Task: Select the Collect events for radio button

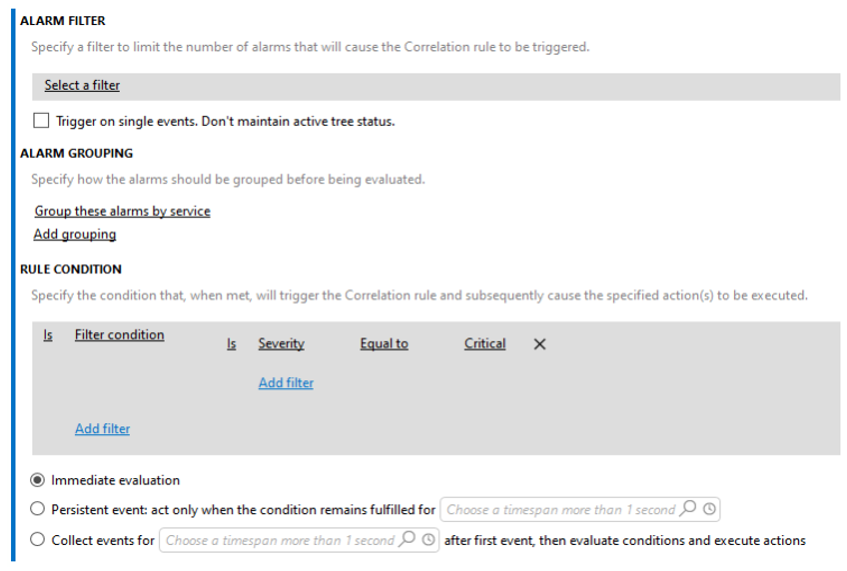Action: point(38,540)
